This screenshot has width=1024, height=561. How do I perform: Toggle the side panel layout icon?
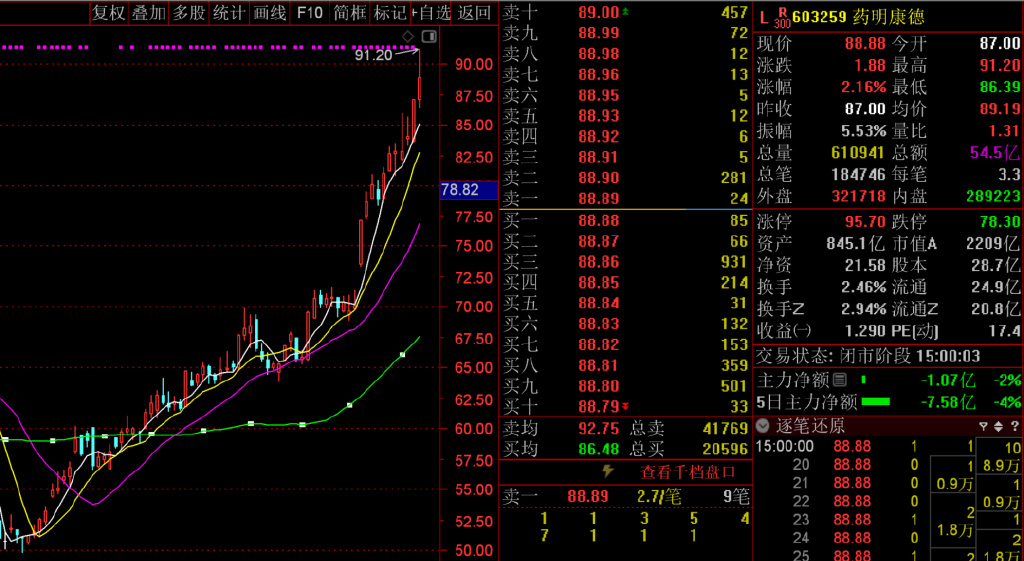click(429, 37)
